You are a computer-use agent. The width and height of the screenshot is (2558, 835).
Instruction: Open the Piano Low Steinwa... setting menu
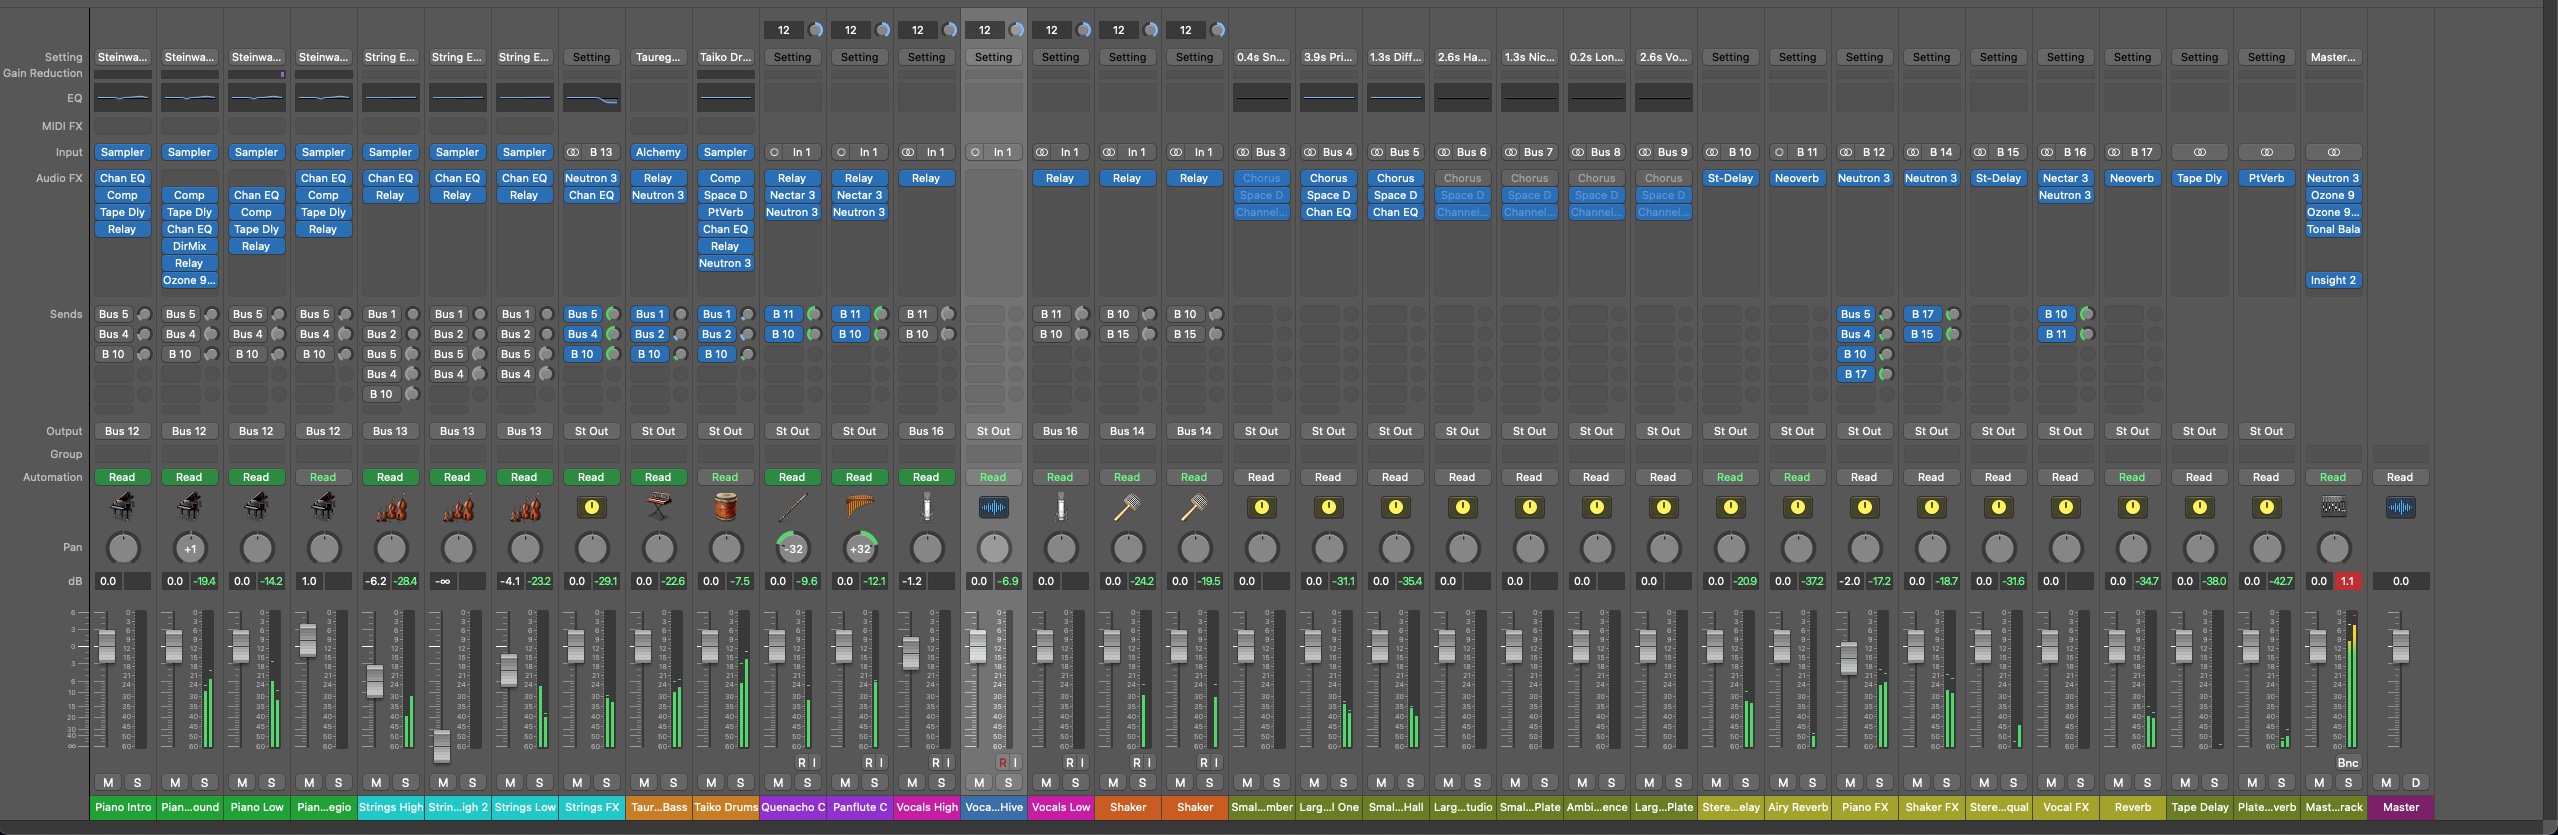pyautogui.click(x=256, y=57)
